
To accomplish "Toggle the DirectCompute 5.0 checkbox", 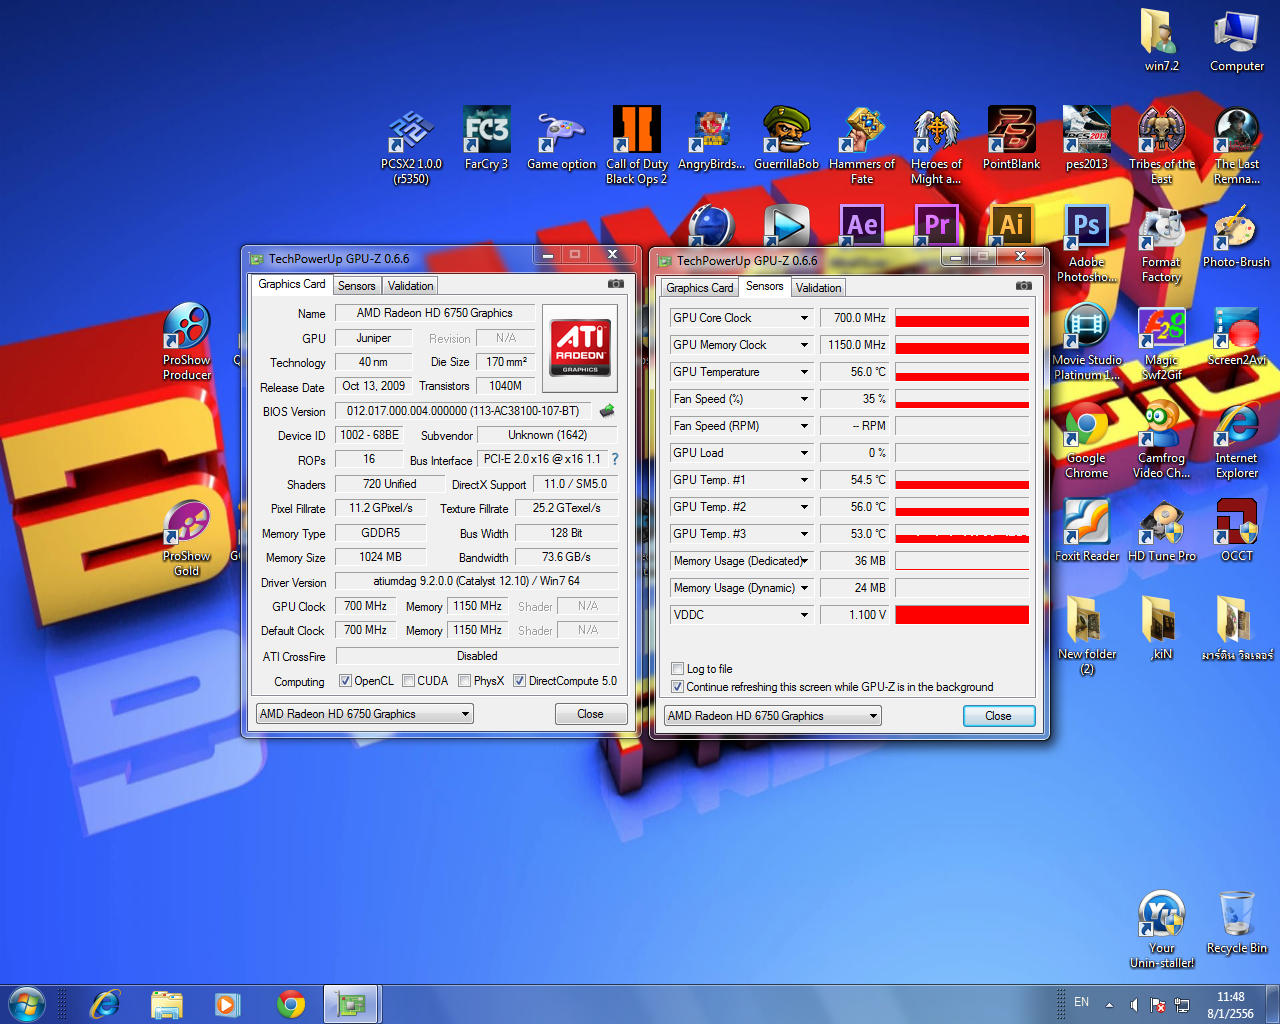I will (519, 681).
